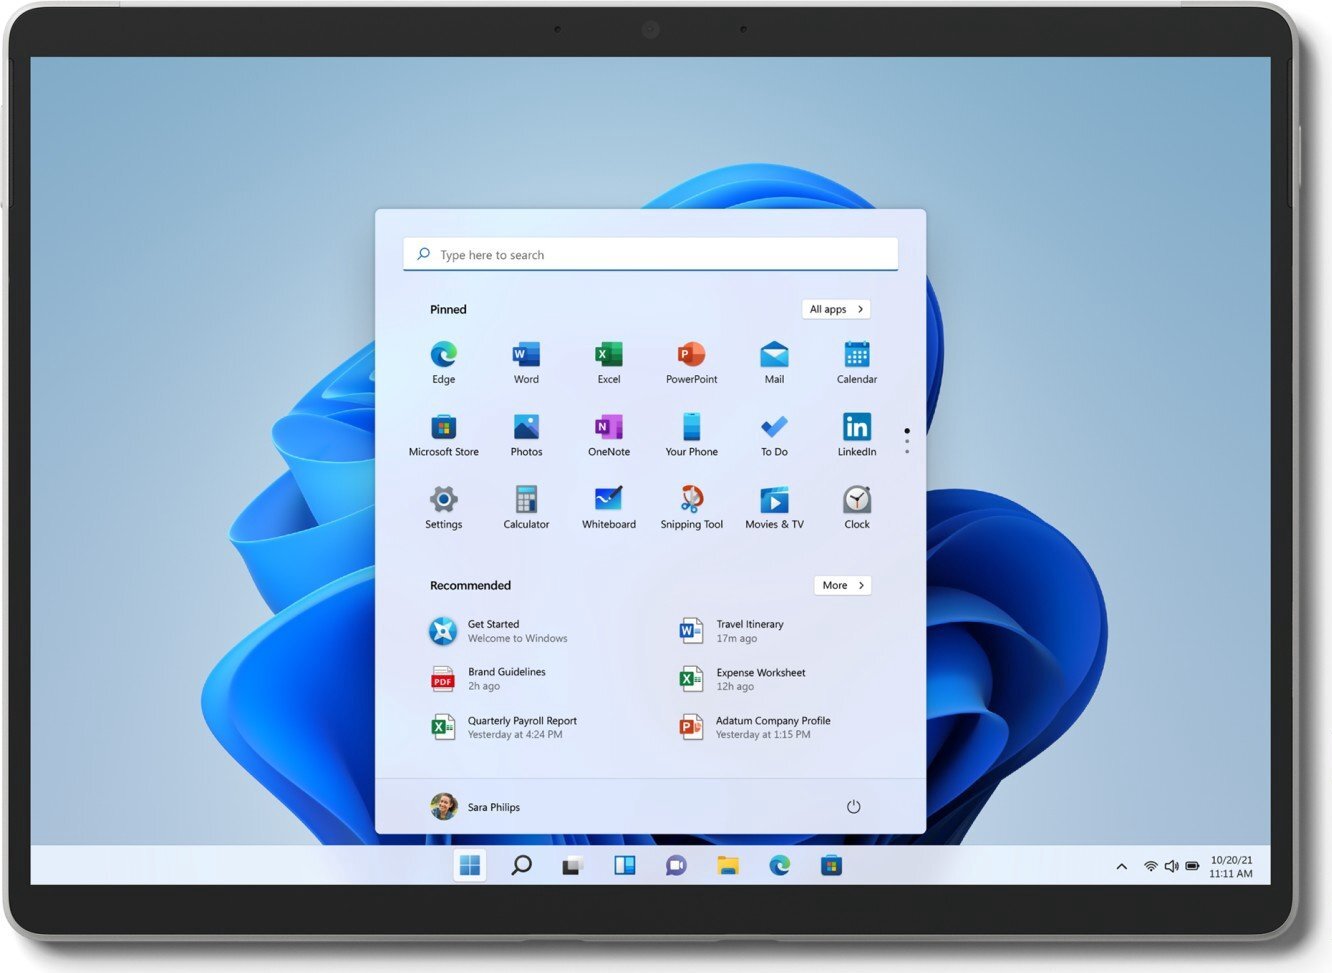Open taskbar Search magnifier
This screenshot has height=973, width=1332.
tap(521, 865)
